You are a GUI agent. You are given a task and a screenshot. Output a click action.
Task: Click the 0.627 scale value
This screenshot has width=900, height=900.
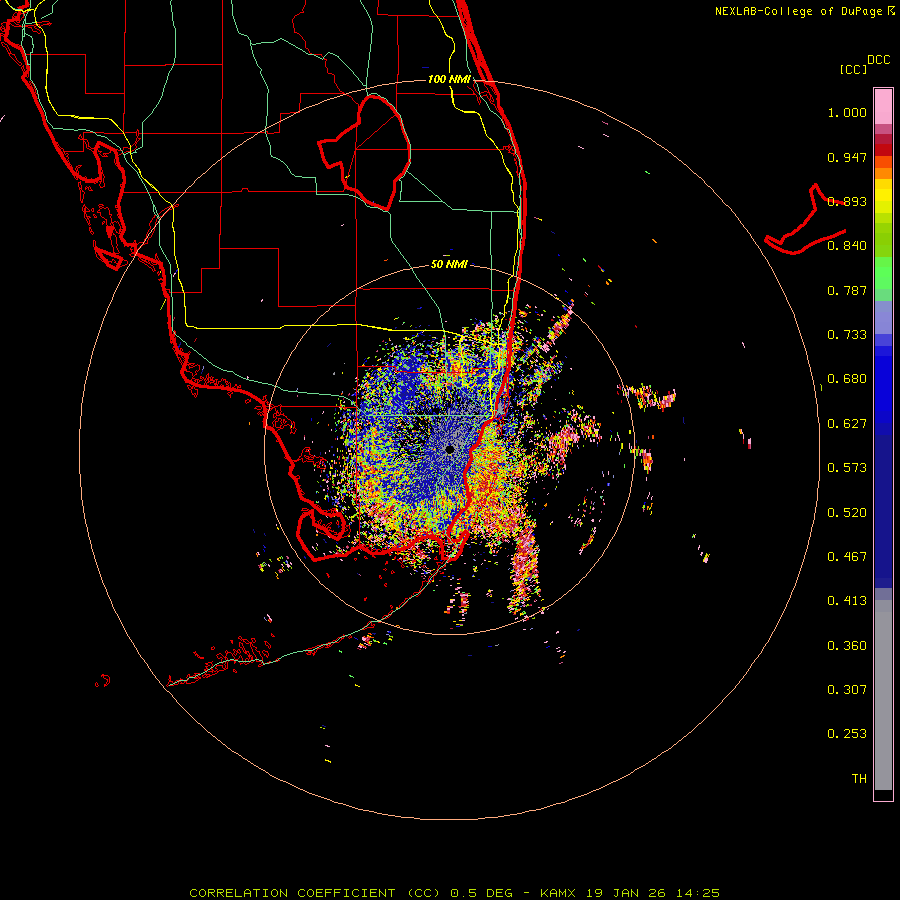point(847,424)
